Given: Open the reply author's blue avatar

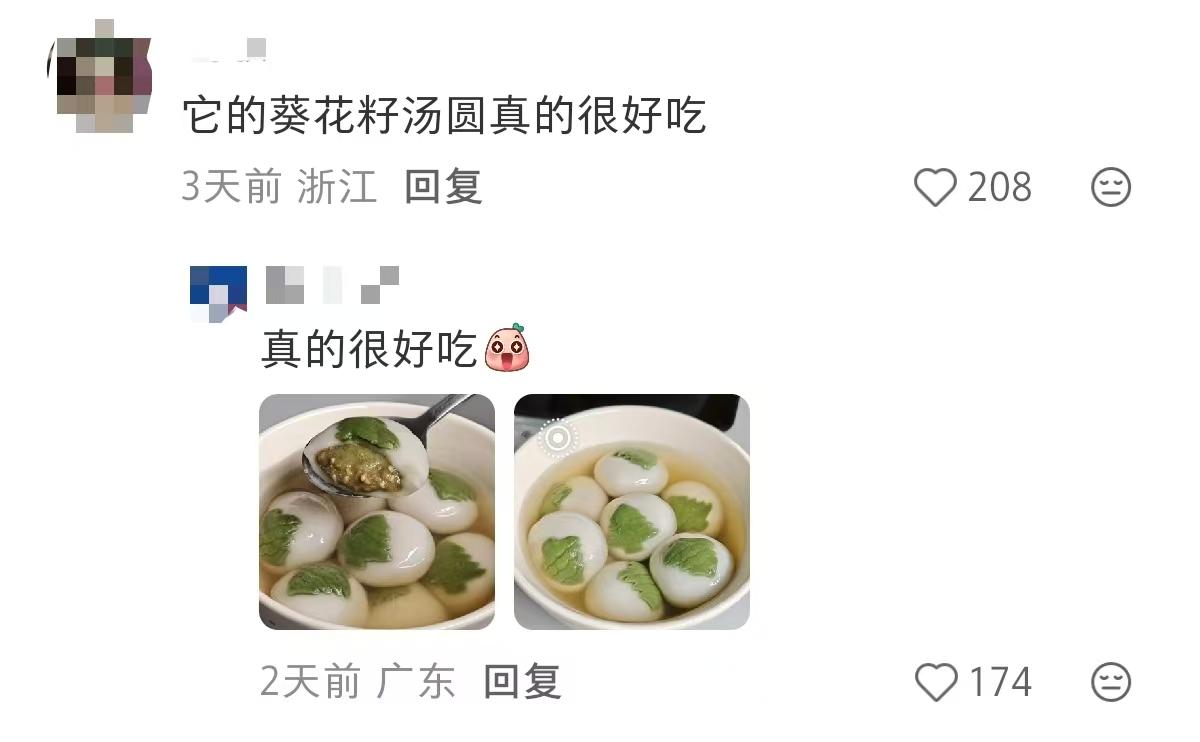Looking at the screenshot, I should [218, 295].
